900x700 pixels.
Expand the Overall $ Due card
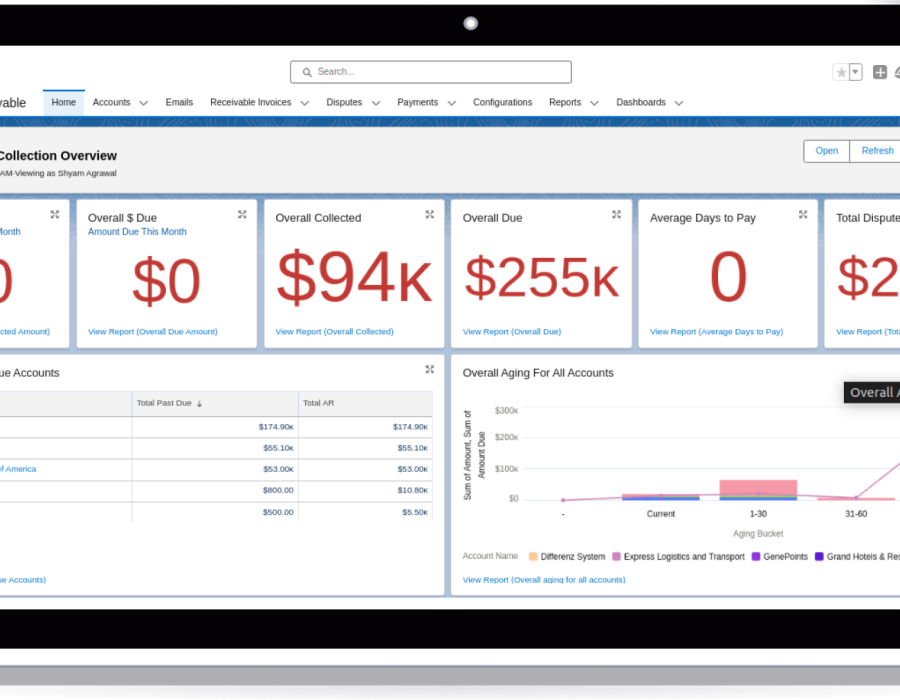coord(242,214)
